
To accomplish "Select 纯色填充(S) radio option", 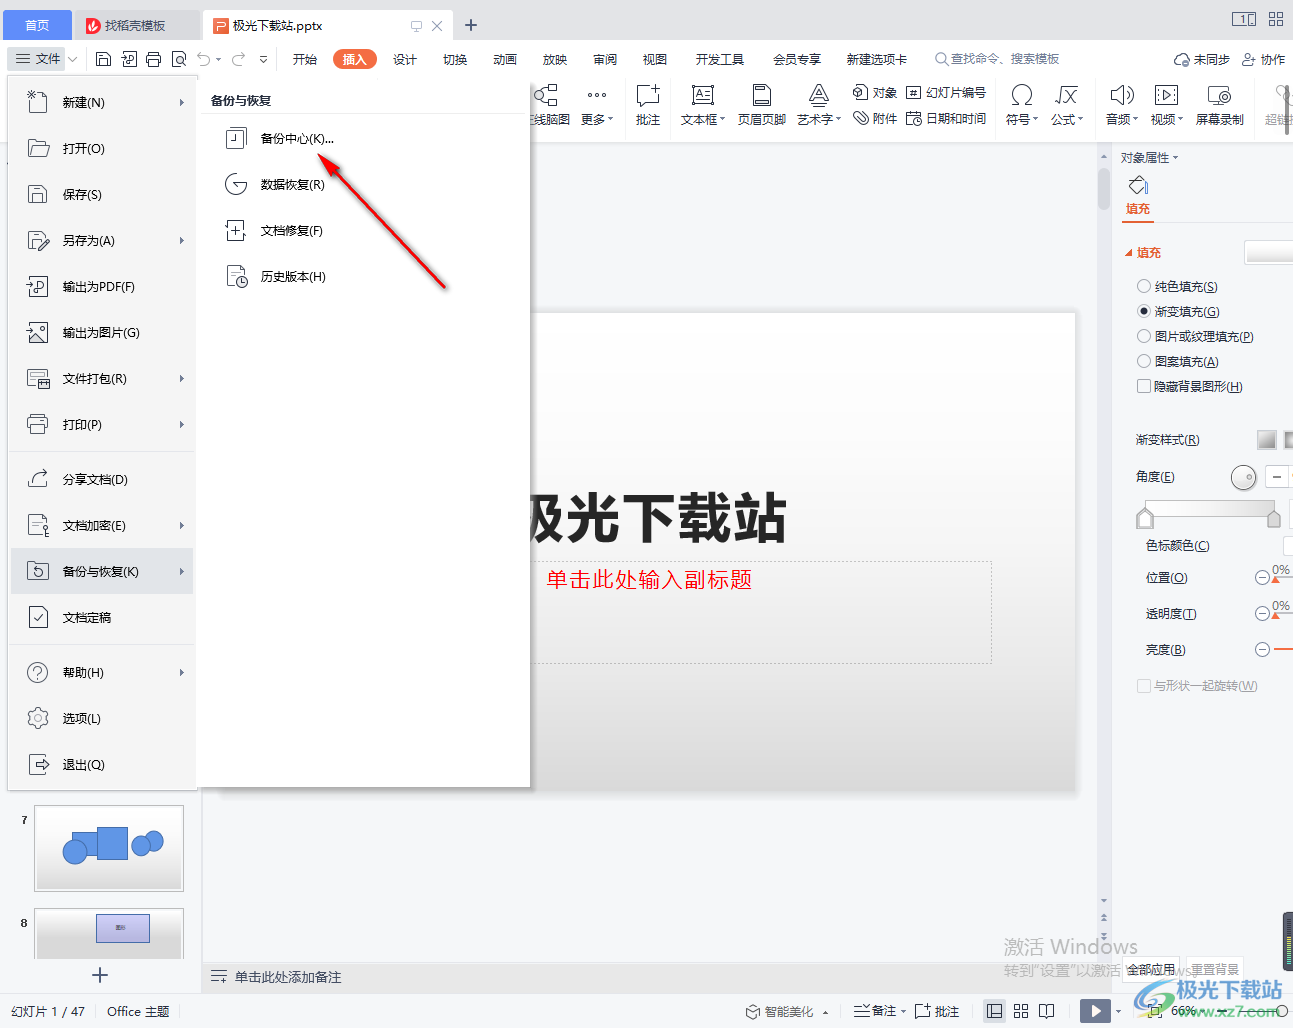I will [1144, 286].
